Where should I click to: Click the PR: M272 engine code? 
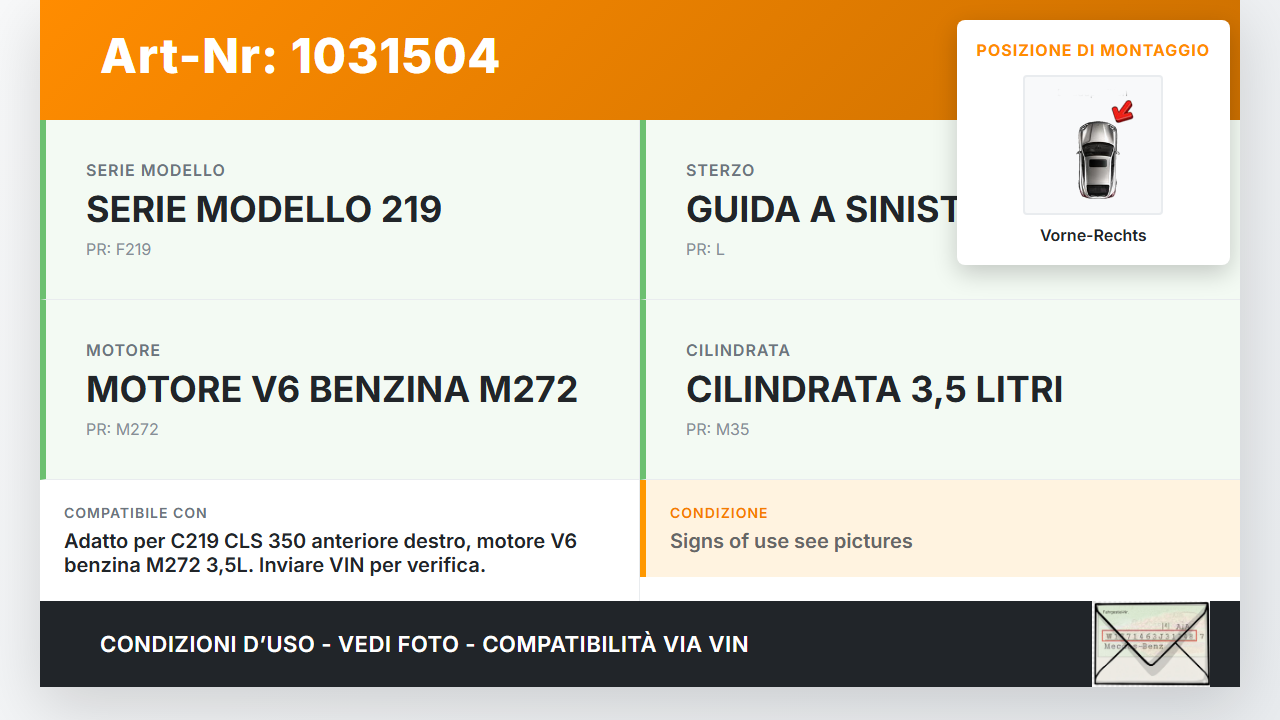(x=122, y=430)
